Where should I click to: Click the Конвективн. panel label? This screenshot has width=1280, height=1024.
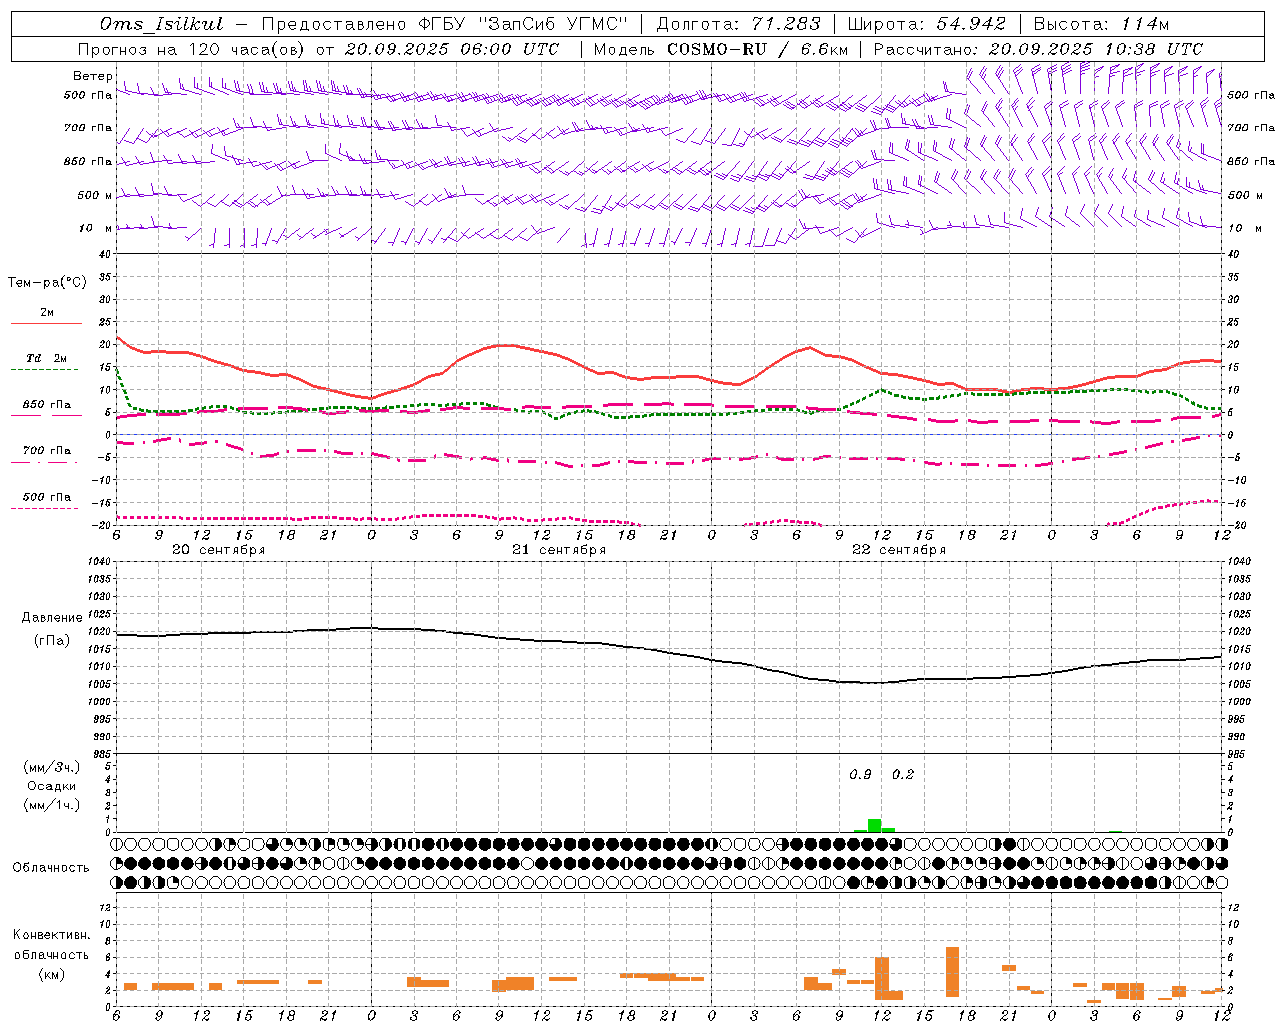tap(51, 935)
